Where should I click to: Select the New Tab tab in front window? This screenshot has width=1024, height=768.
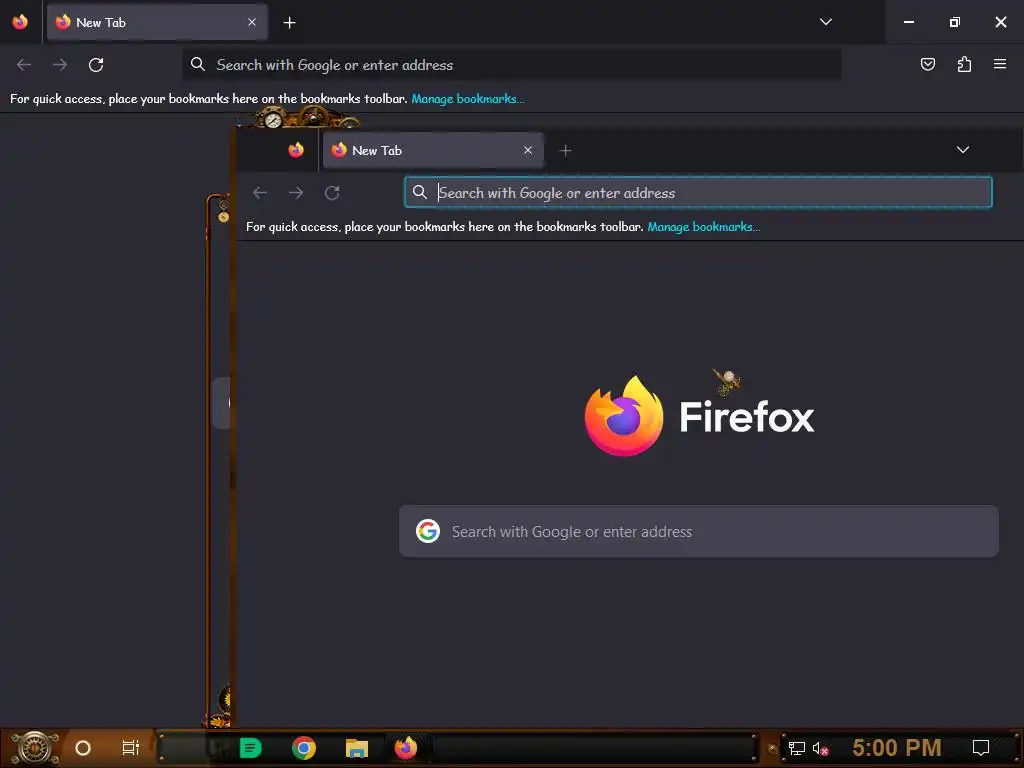tap(433, 150)
